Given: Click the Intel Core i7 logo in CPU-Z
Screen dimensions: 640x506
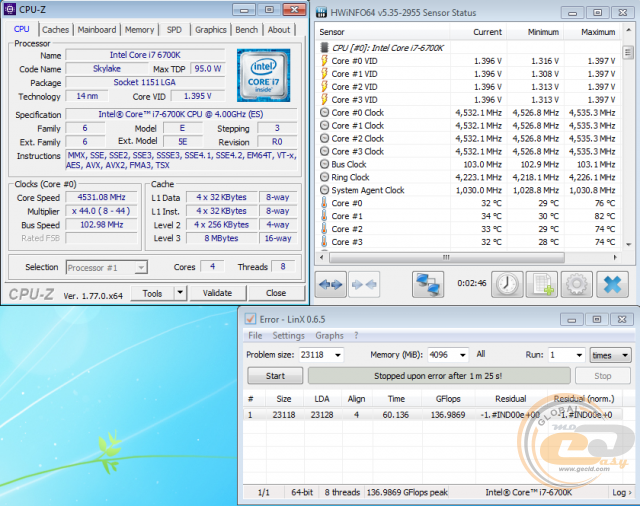Looking at the screenshot, I should coord(263,75).
